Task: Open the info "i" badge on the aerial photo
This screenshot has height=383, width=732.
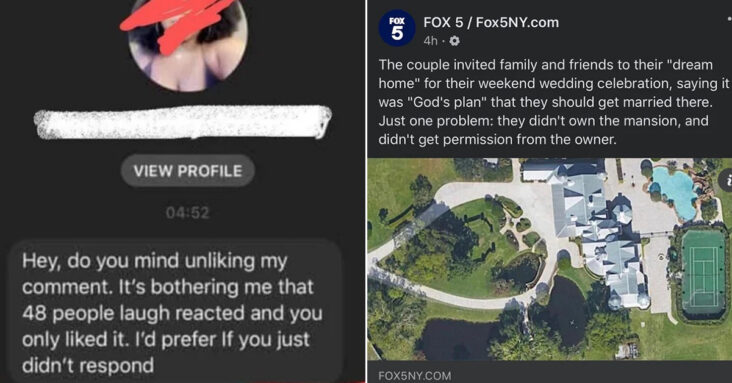Action: (727, 180)
